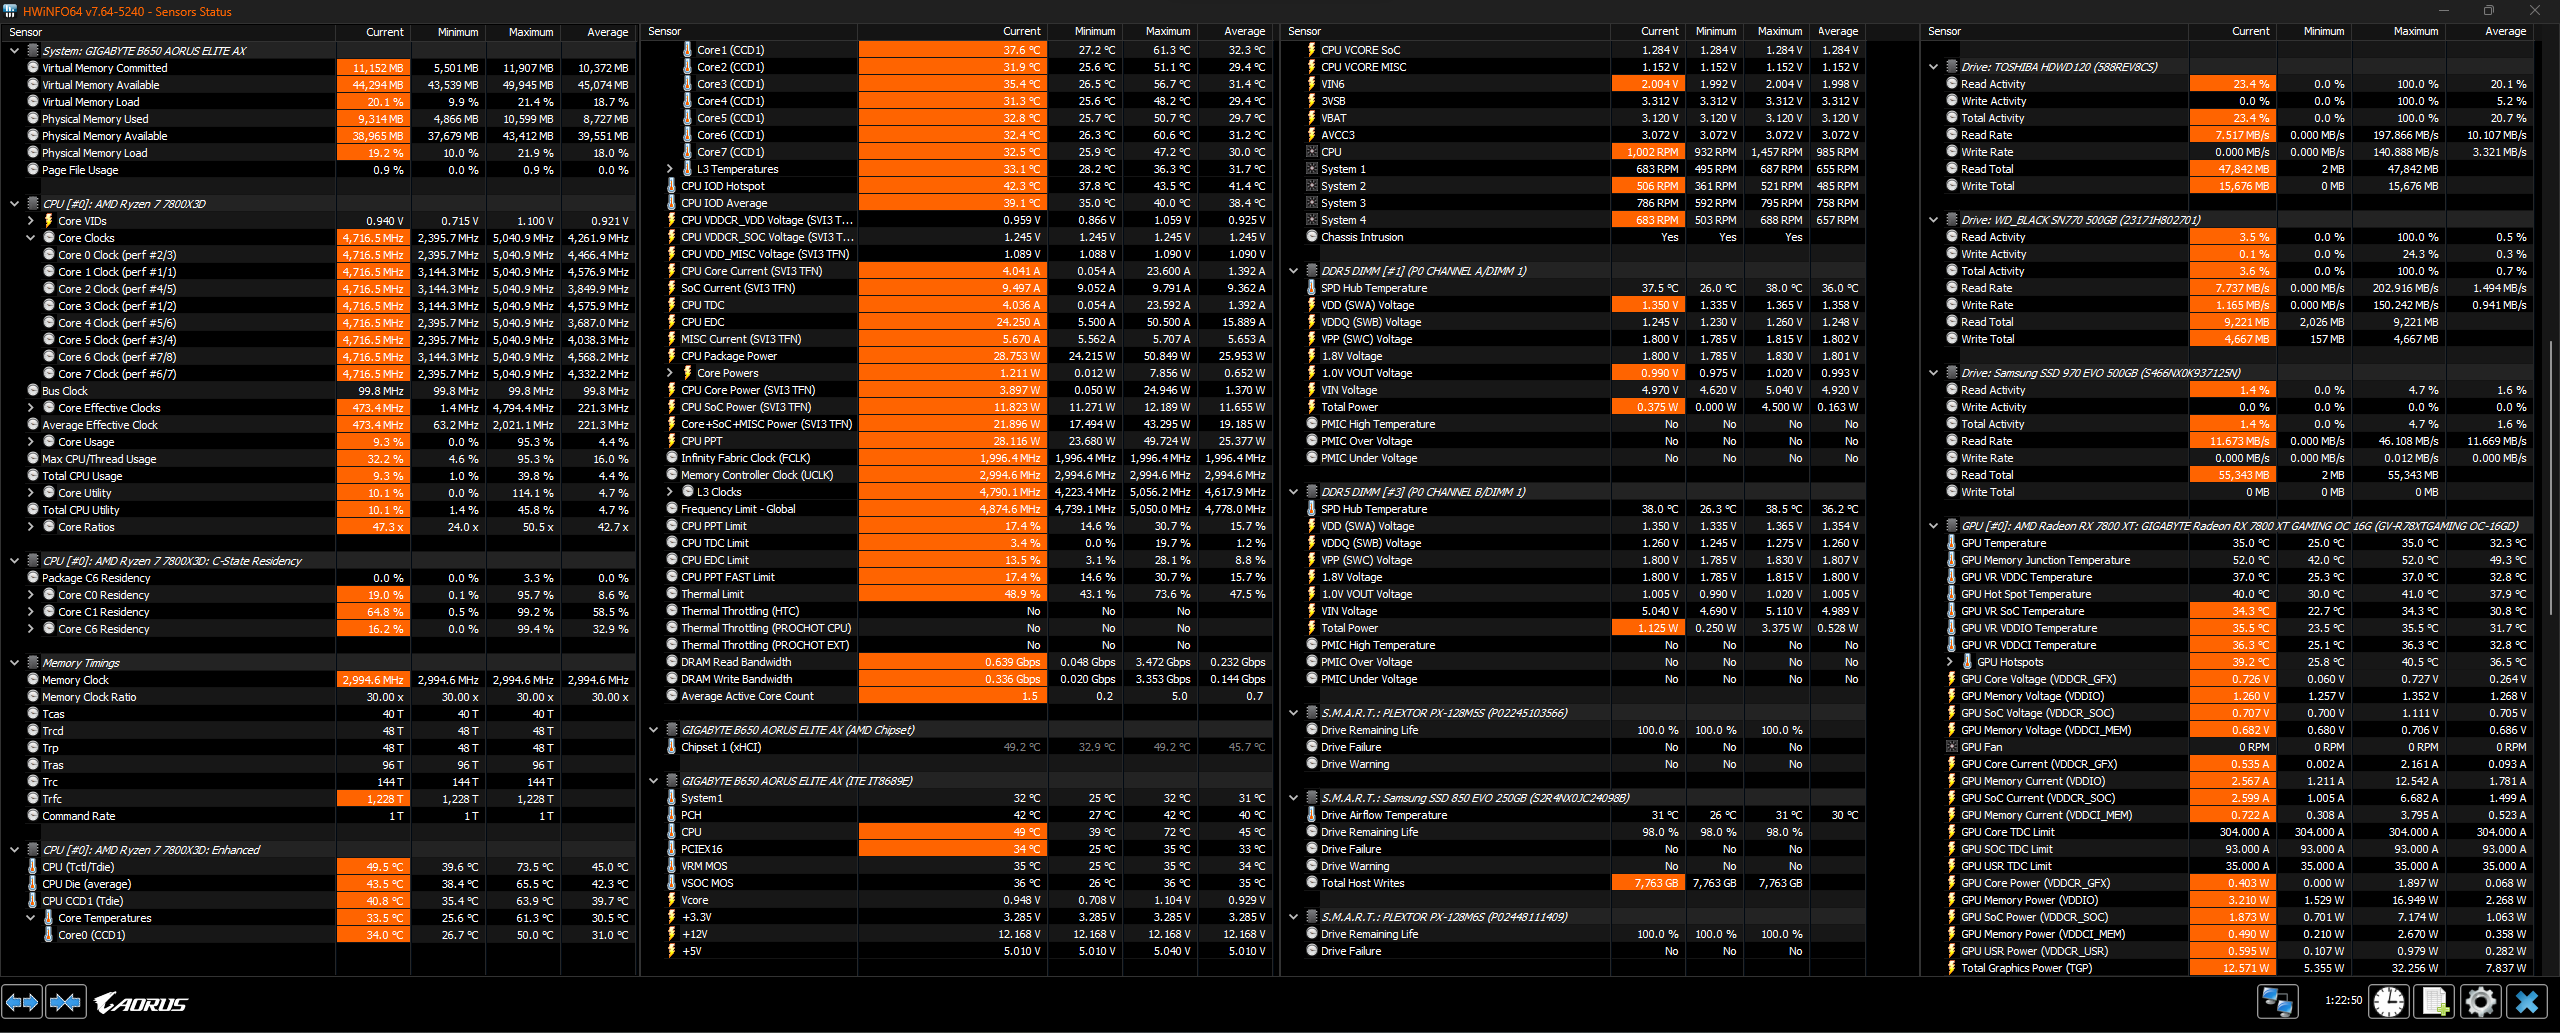Click the chip icon next to Memory Timings
Viewport: 2560px width, 1033px height.
pyautogui.click(x=33, y=663)
